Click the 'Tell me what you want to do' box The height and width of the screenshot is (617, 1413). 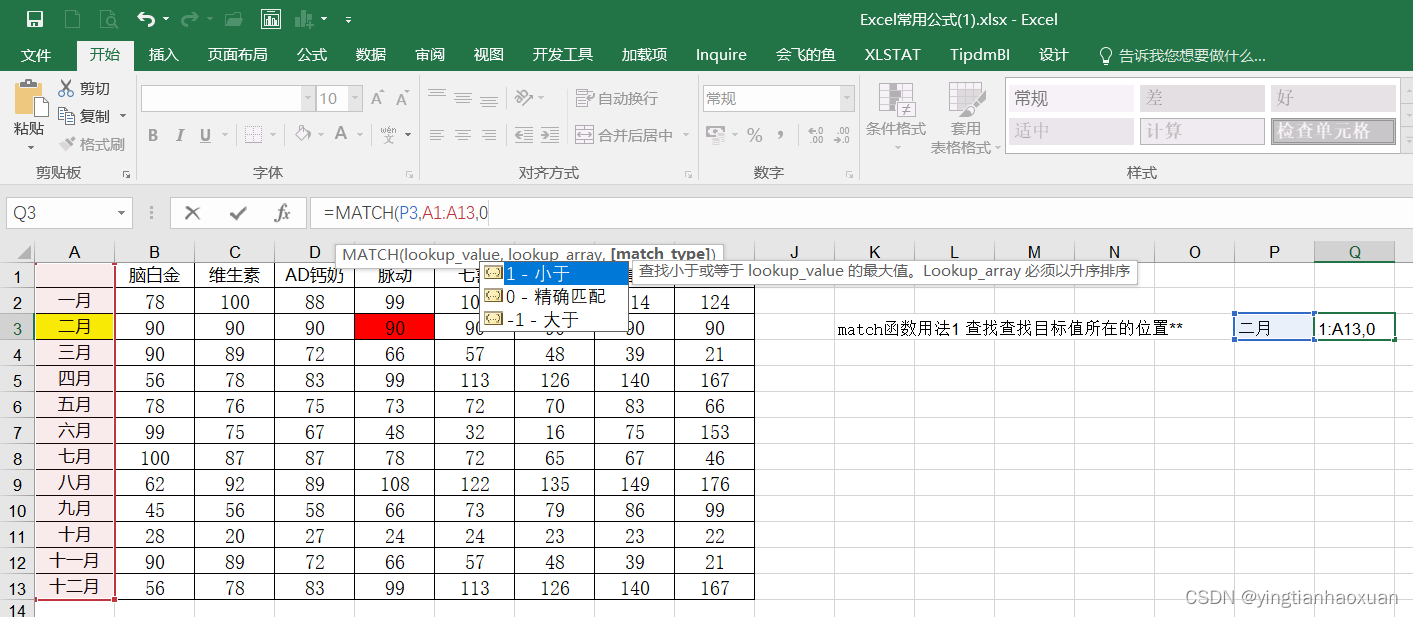pos(1182,56)
